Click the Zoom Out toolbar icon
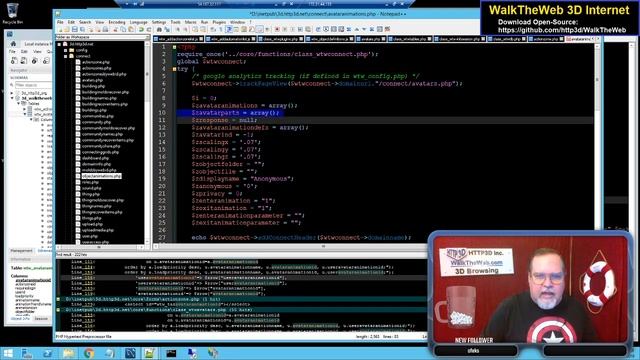Viewport: 640px width, 360px height. 185,29
